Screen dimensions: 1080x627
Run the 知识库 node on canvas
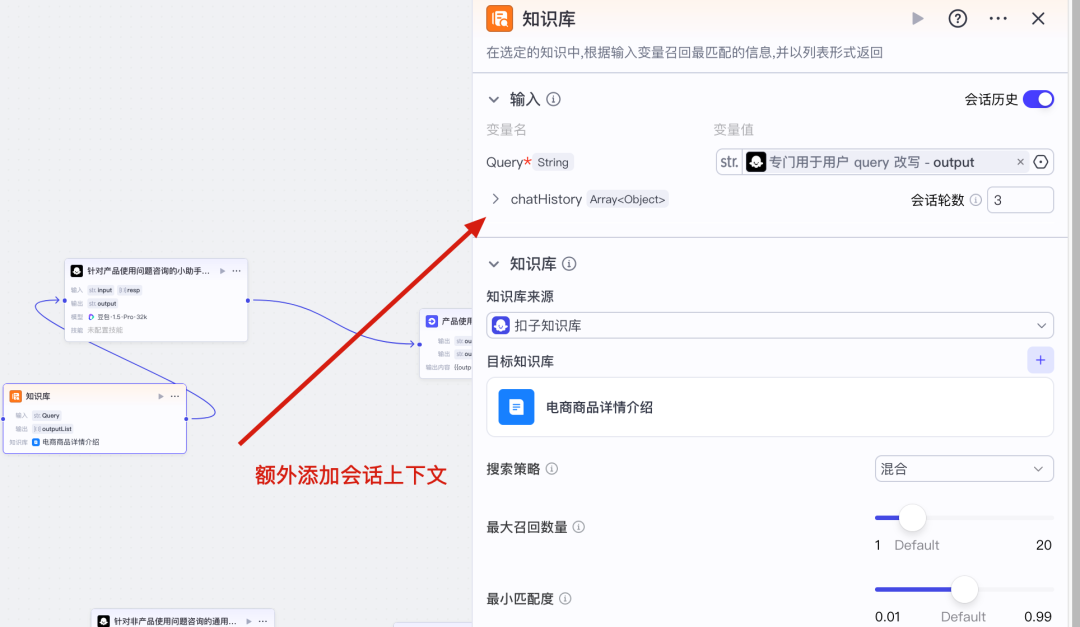(160, 396)
